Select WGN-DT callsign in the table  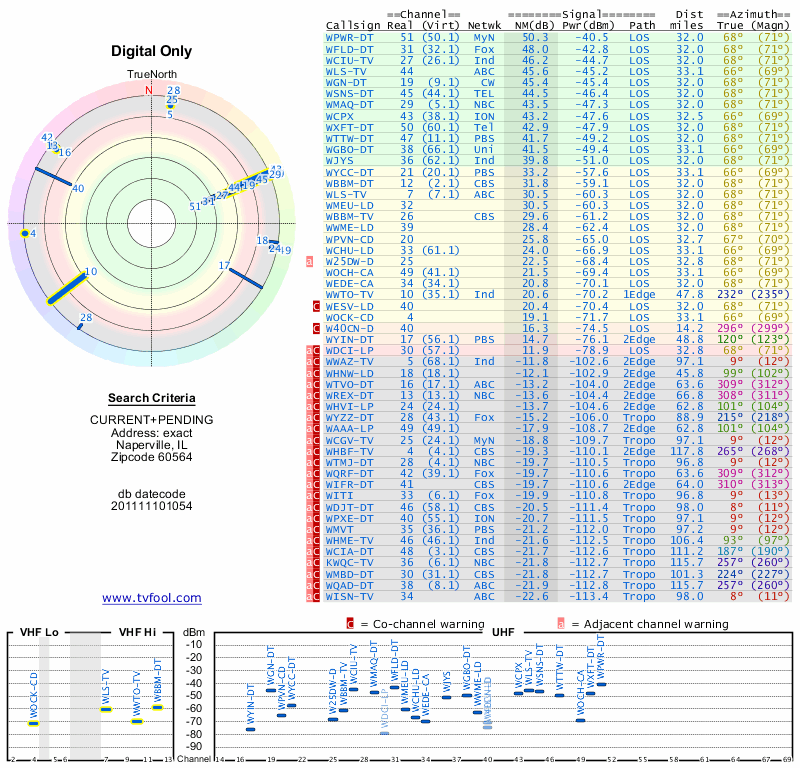click(x=347, y=83)
